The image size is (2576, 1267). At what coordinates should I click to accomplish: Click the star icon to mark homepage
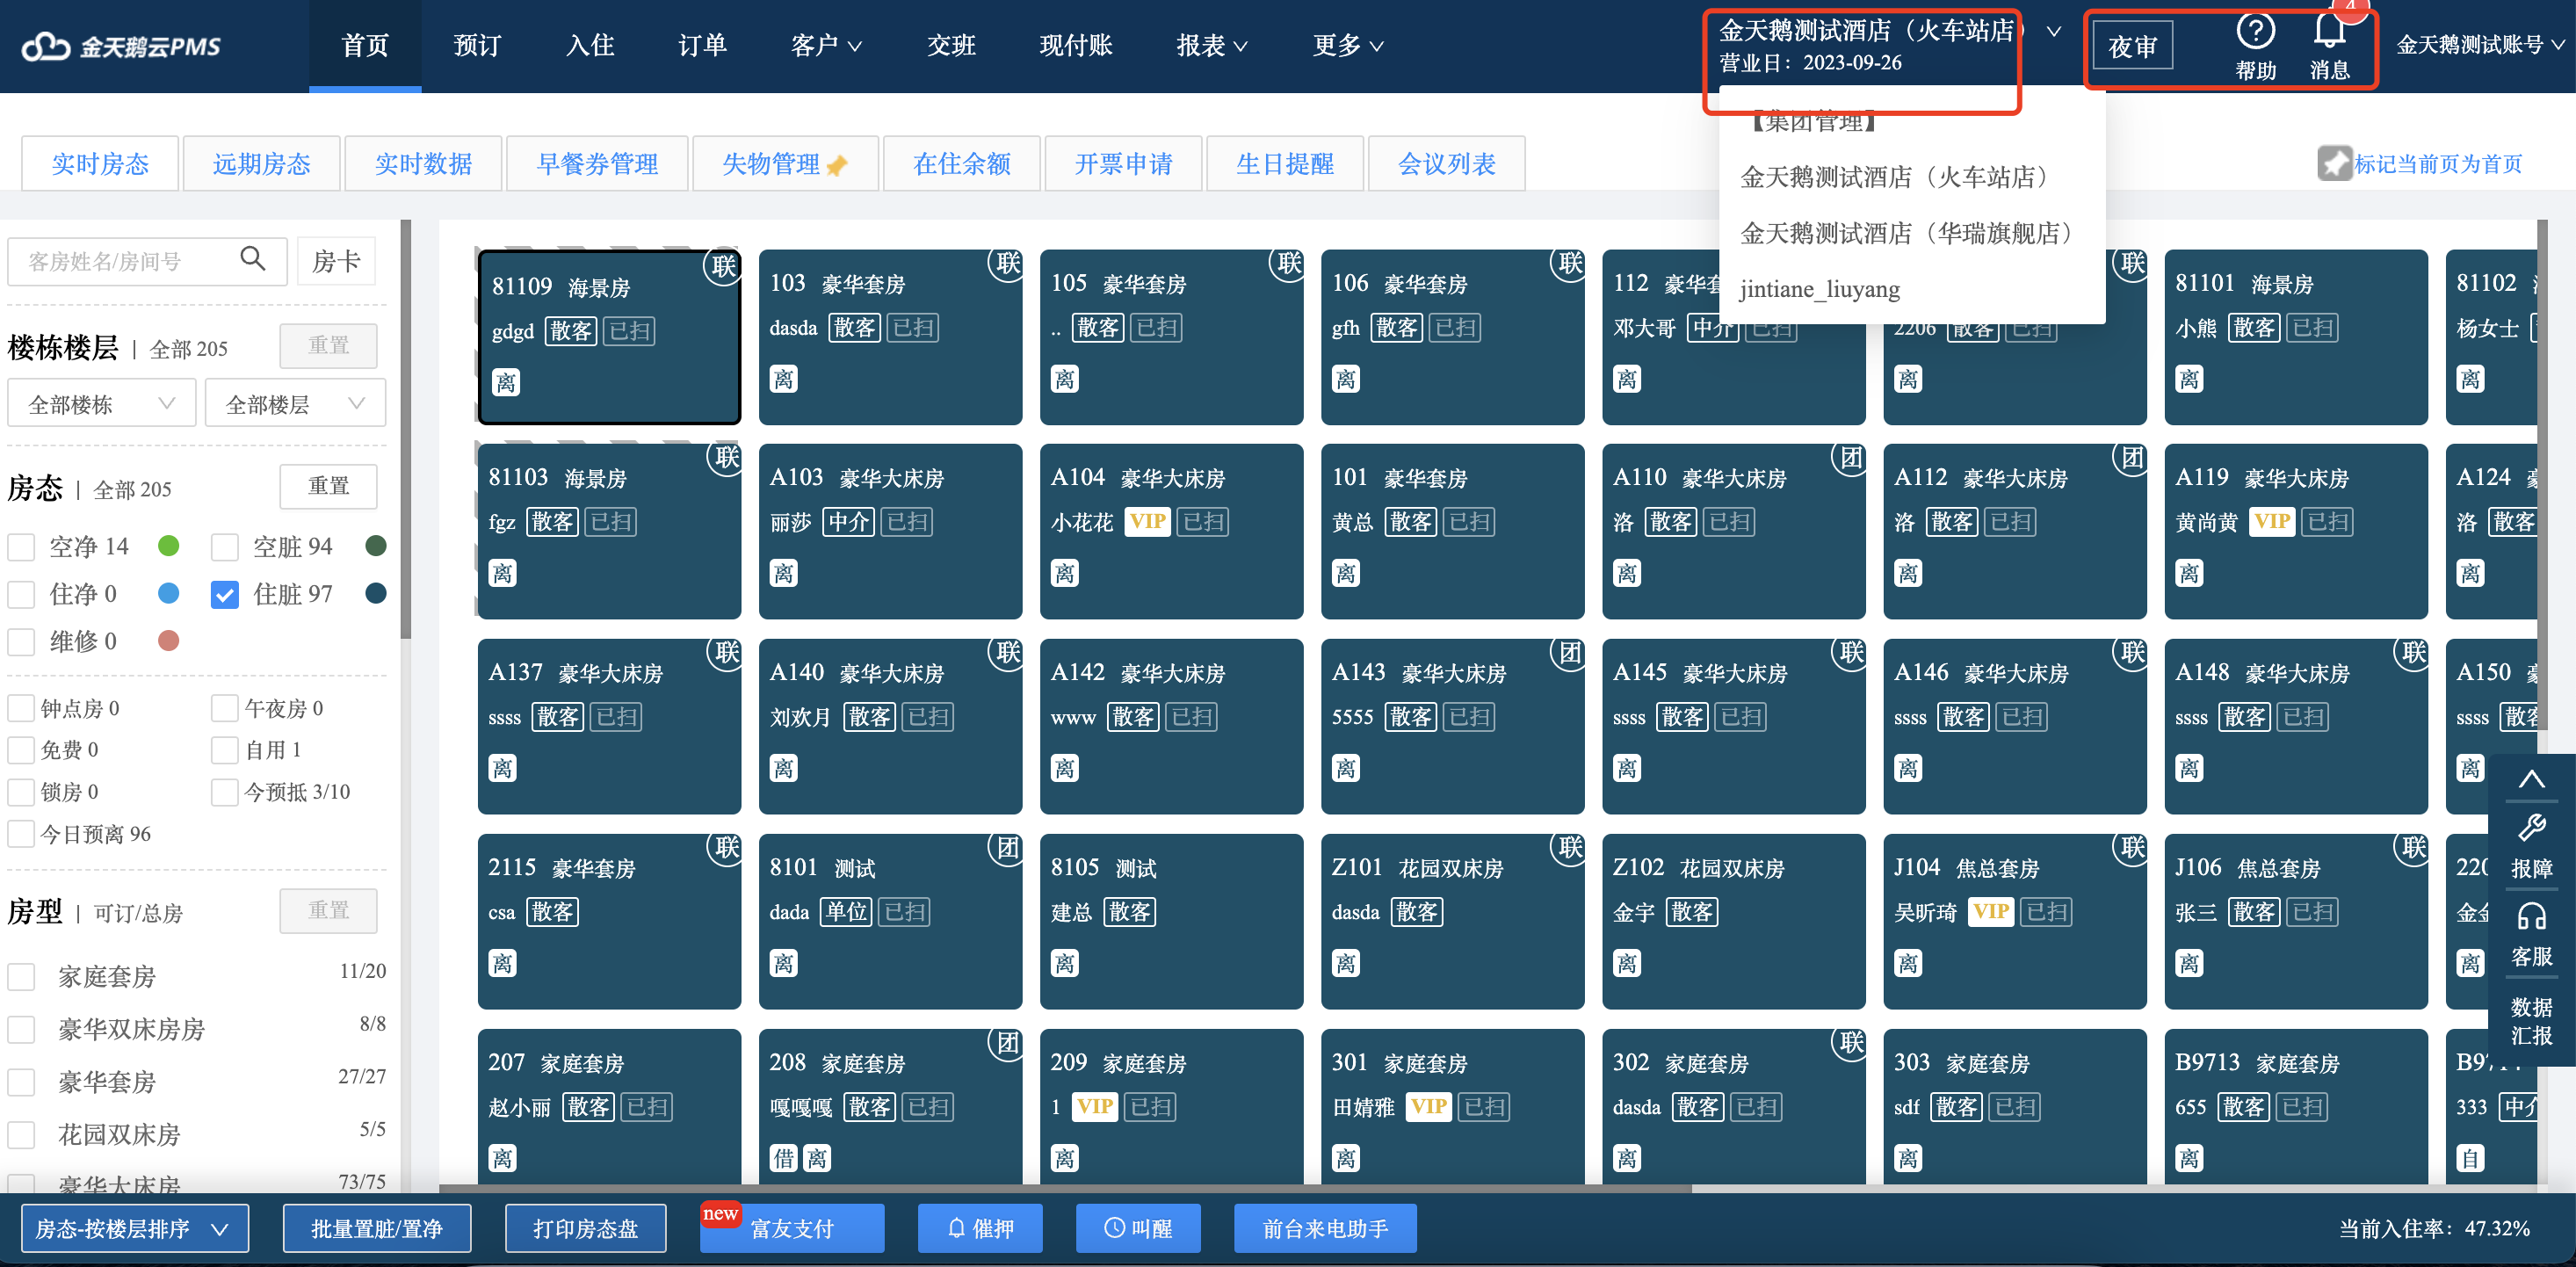click(2334, 163)
